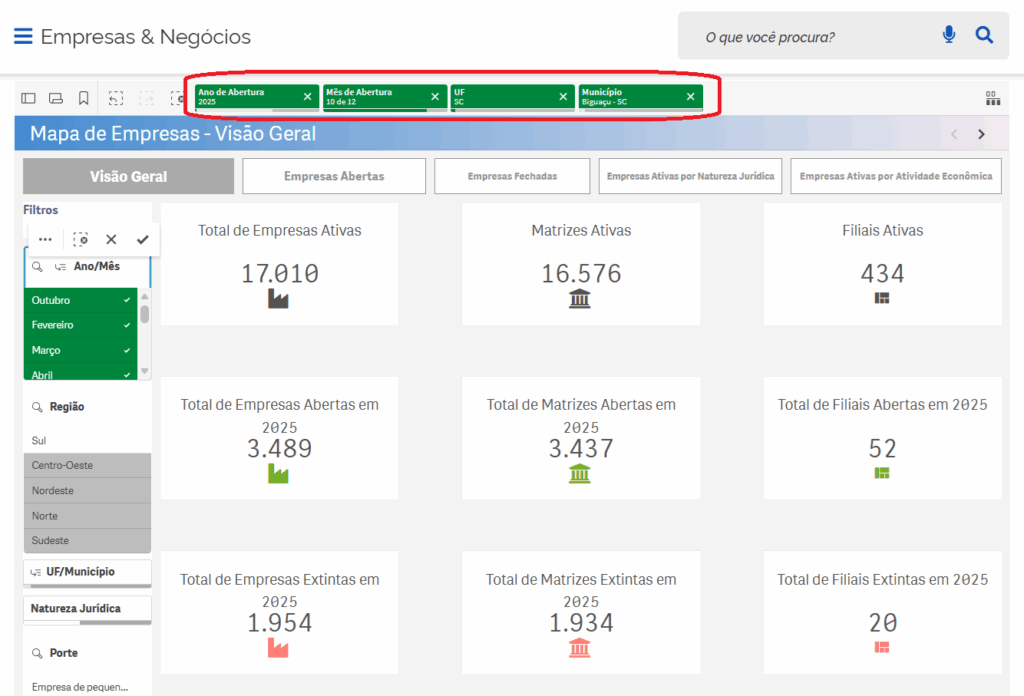This screenshot has width=1024, height=696.
Task: Deselect Fevereiro in the Ano/Mês filter
Action: [x=80, y=325]
